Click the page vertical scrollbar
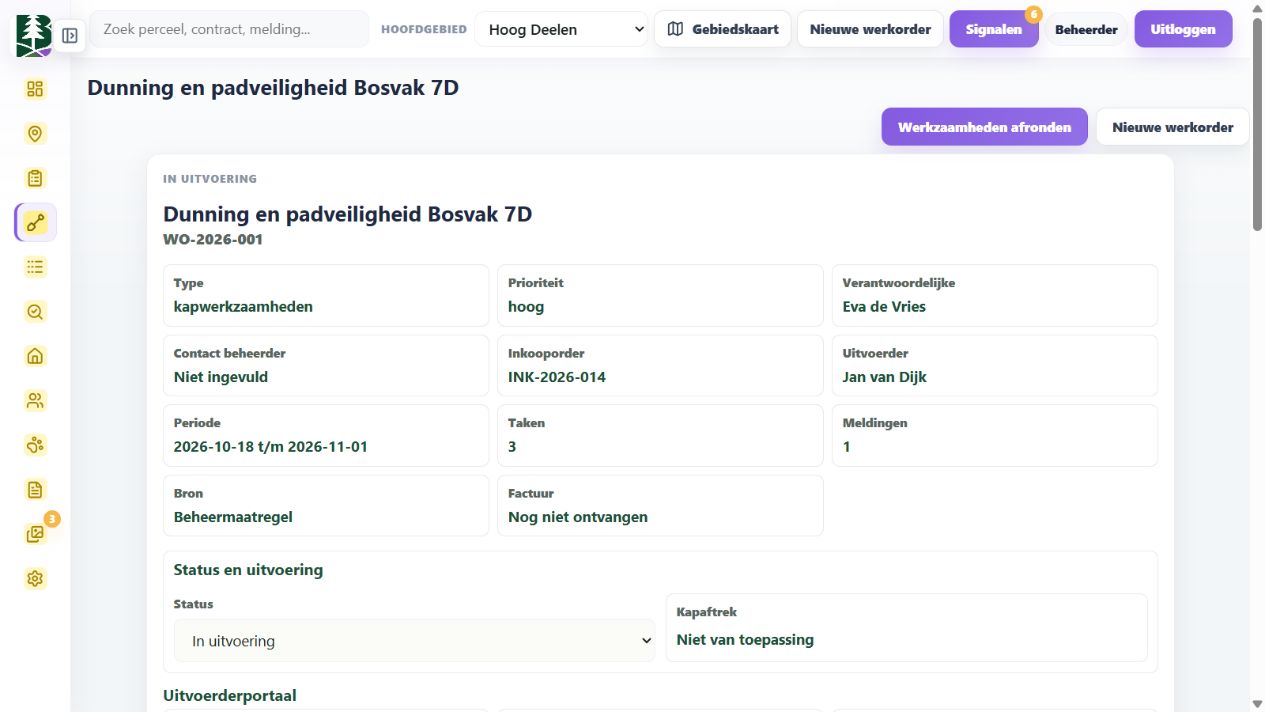 coord(1257,125)
